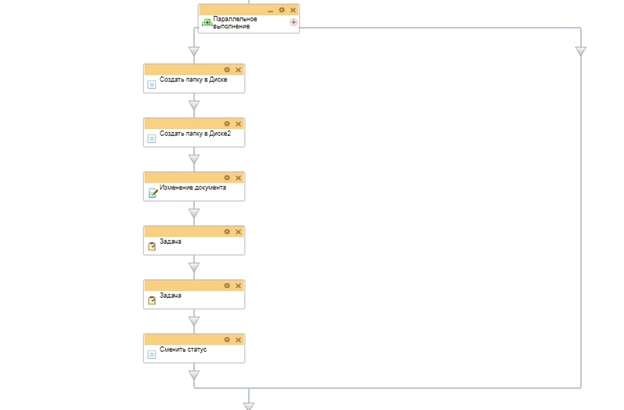Delete the Параллельное выполнение block

click(x=293, y=10)
